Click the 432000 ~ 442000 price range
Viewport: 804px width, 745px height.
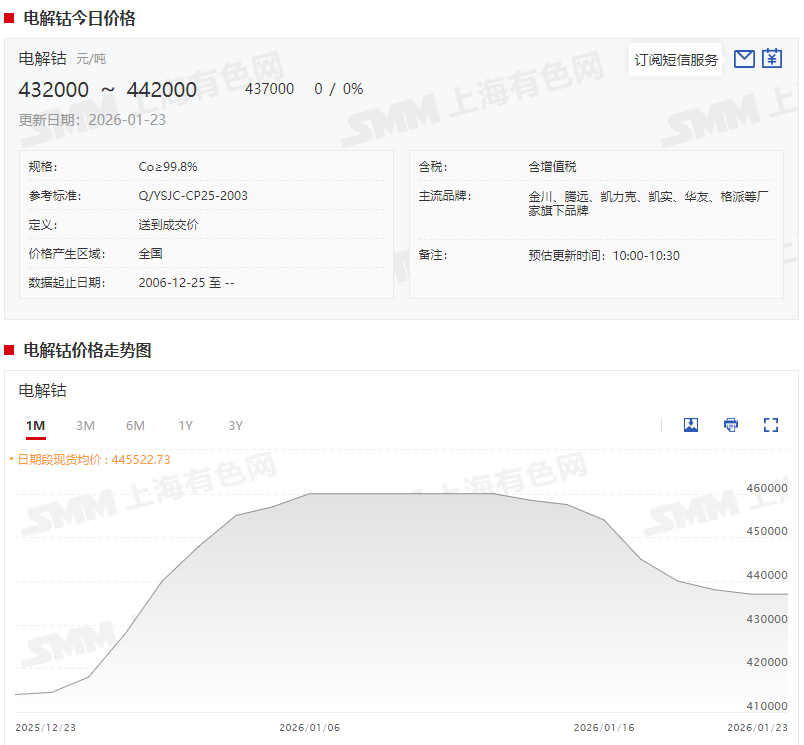pos(107,90)
